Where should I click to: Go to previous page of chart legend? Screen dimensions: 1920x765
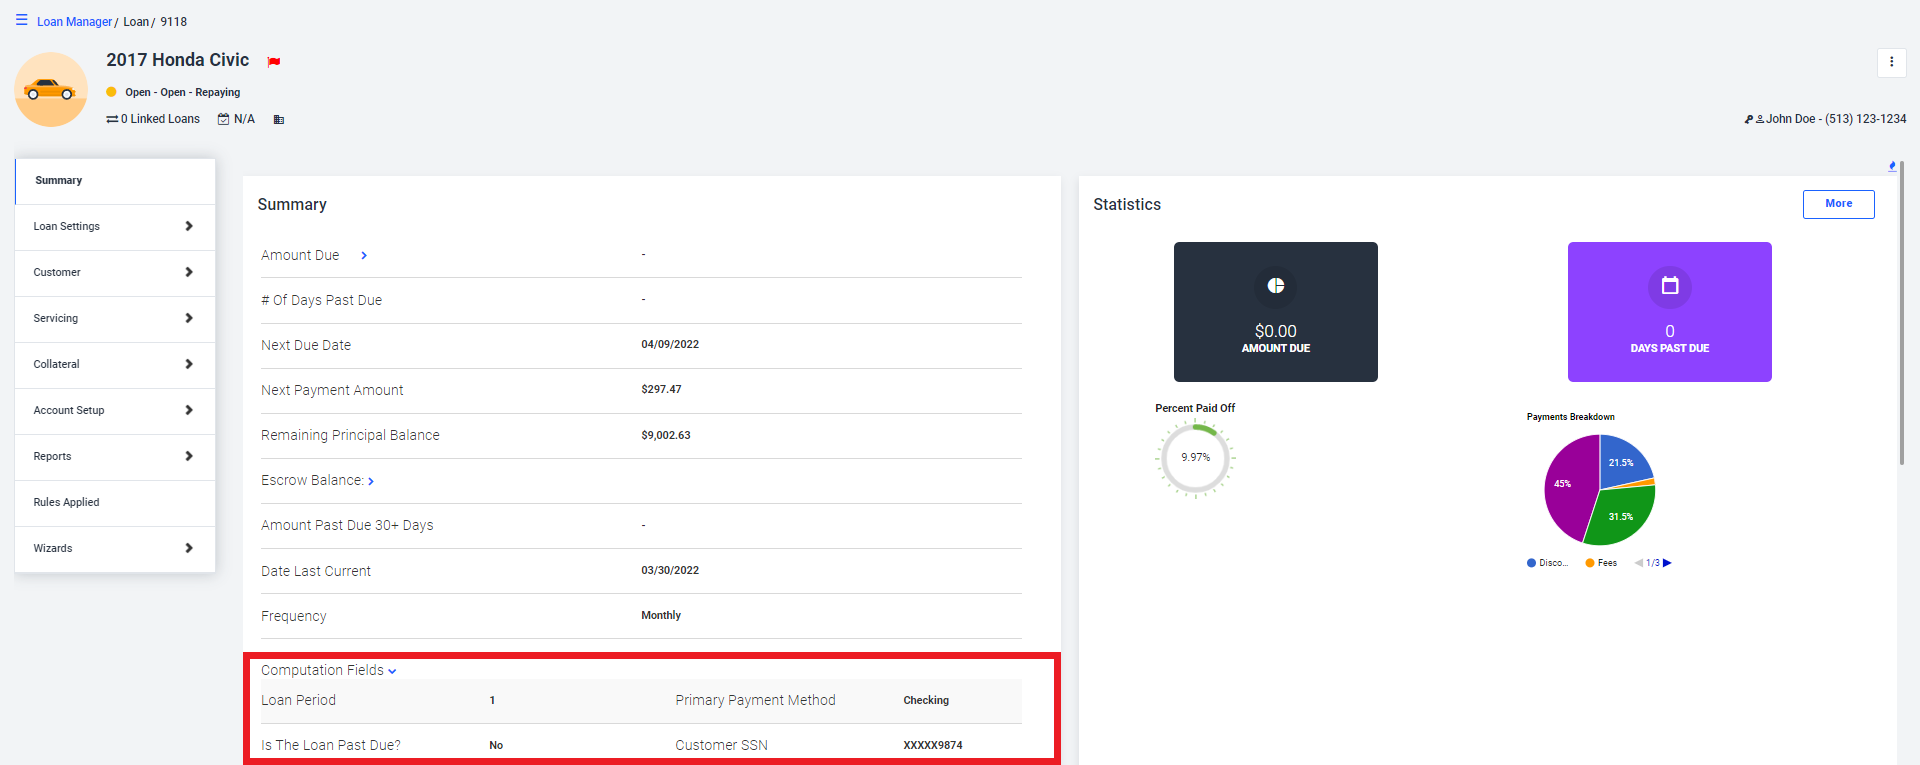[x=1639, y=563]
